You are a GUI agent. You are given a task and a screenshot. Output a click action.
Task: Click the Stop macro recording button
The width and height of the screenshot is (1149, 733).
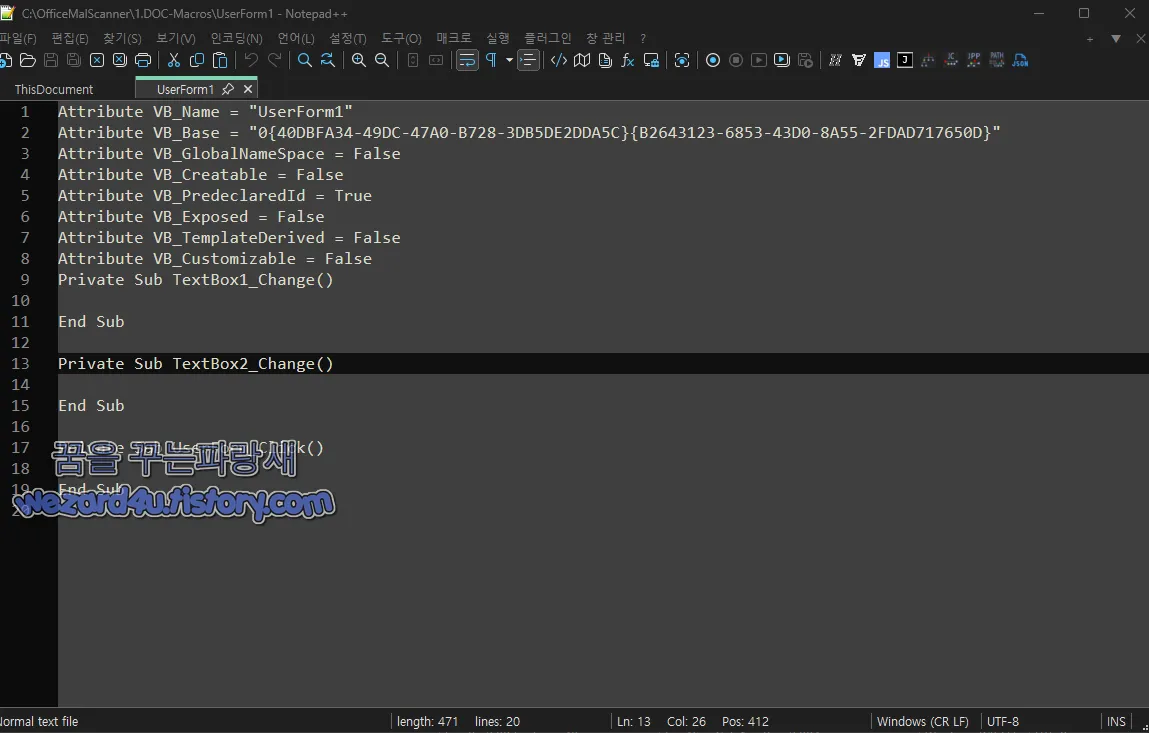[x=736, y=60]
